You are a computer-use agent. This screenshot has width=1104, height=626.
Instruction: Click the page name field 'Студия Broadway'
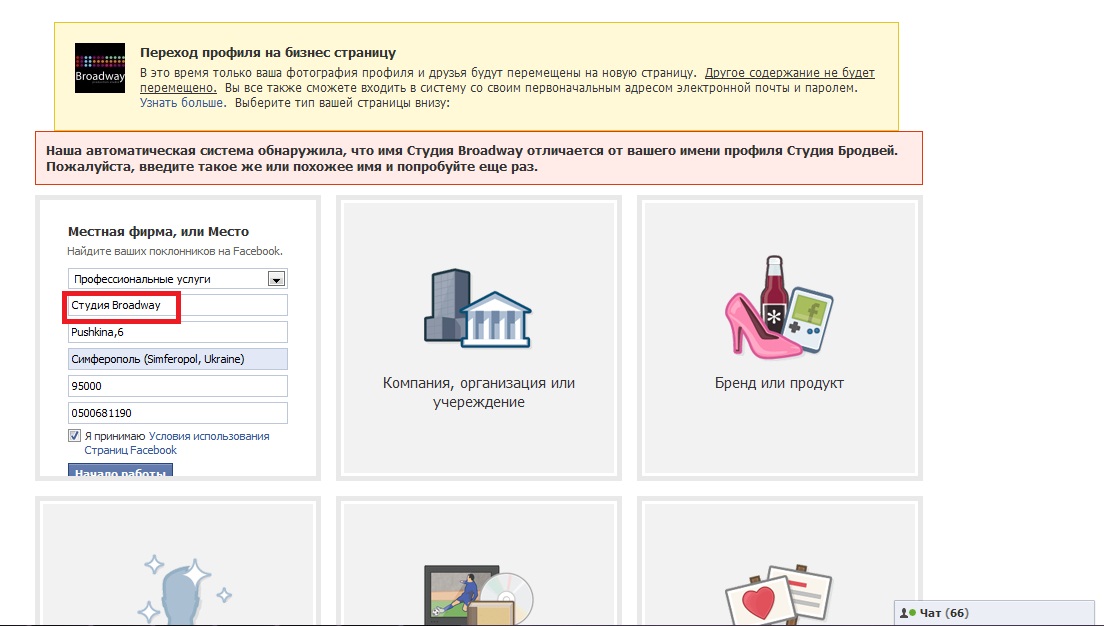click(178, 306)
